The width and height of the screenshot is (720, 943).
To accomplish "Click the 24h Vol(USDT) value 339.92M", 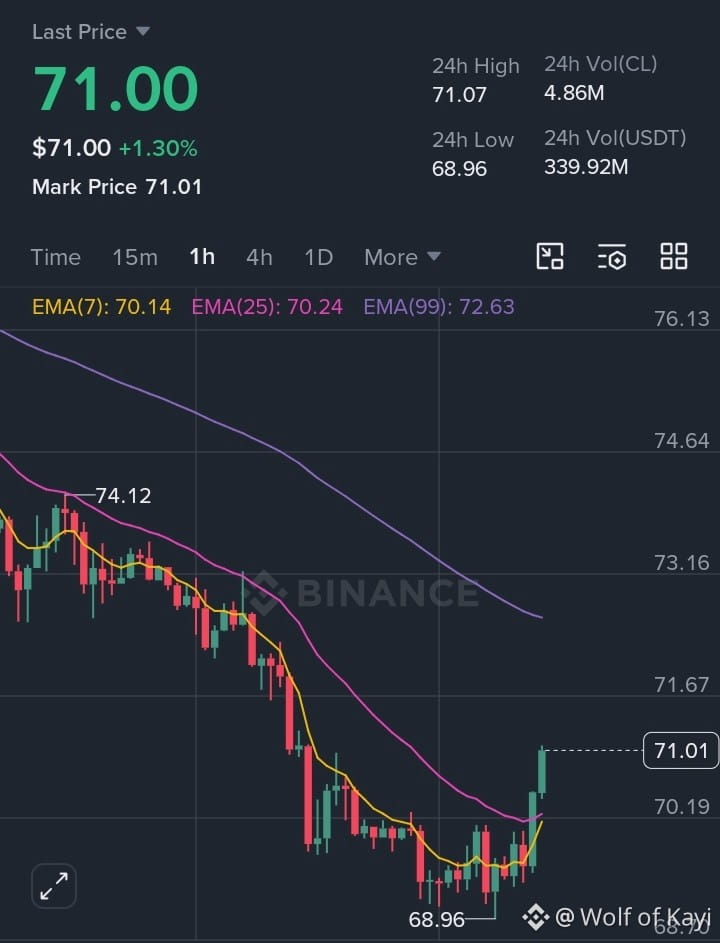I will point(586,167).
